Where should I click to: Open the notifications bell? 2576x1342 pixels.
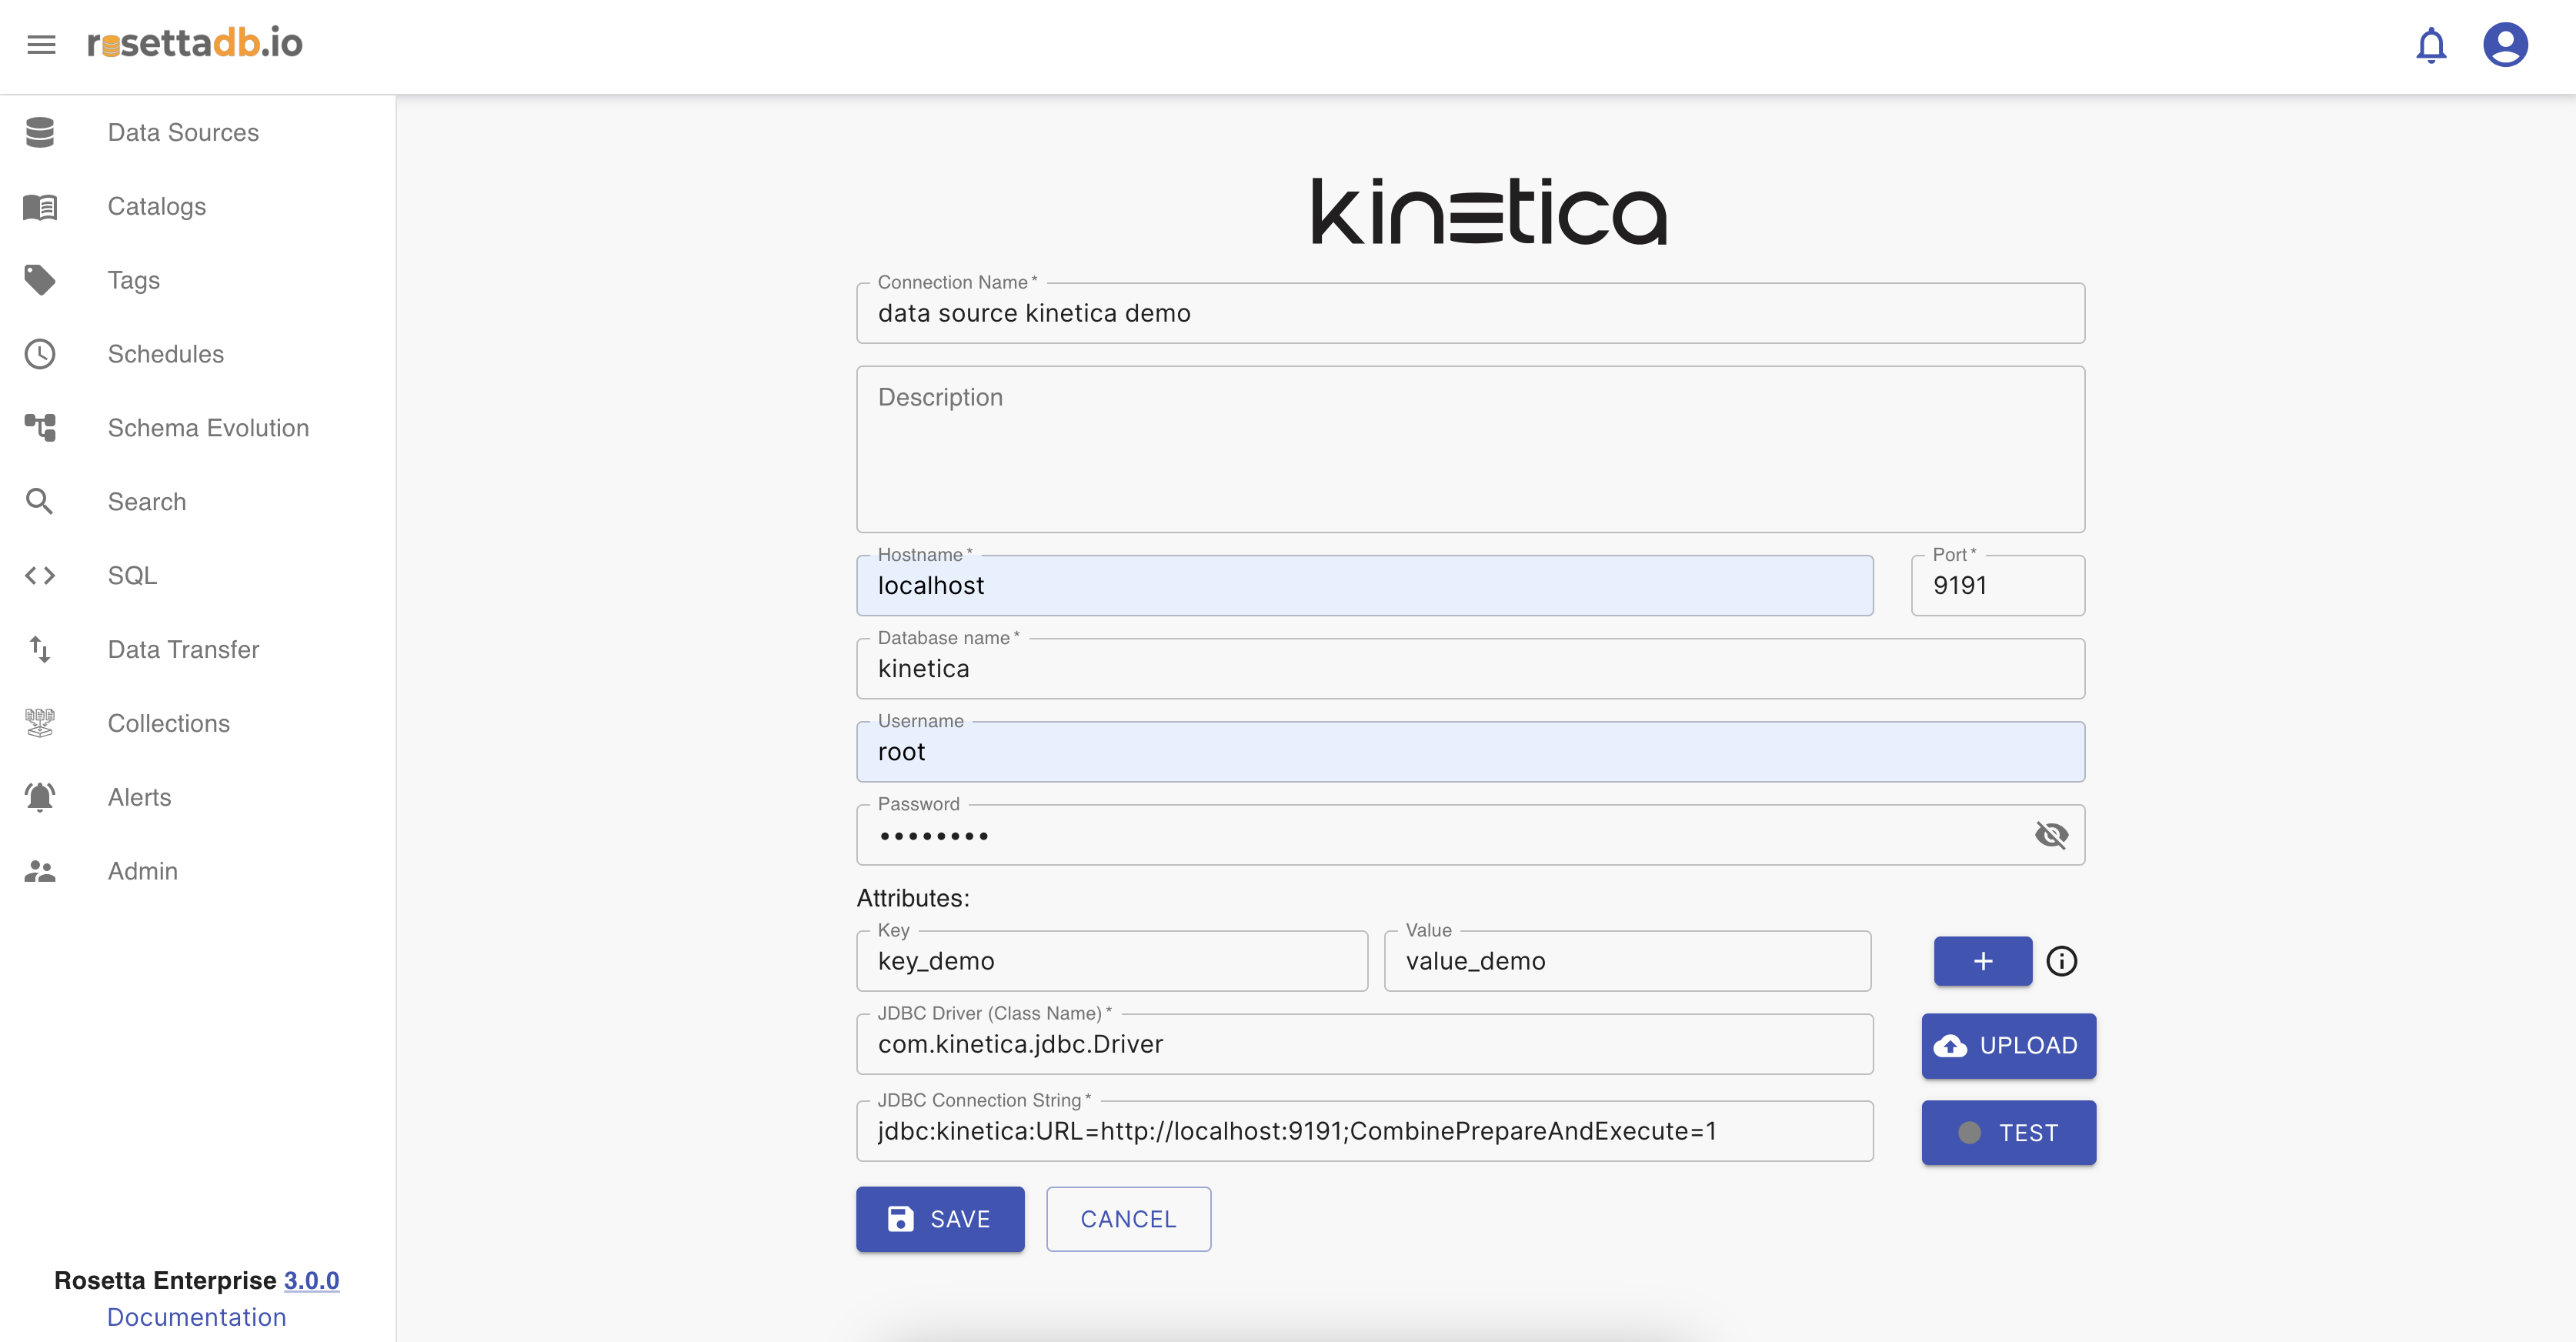coord(2430,45)
